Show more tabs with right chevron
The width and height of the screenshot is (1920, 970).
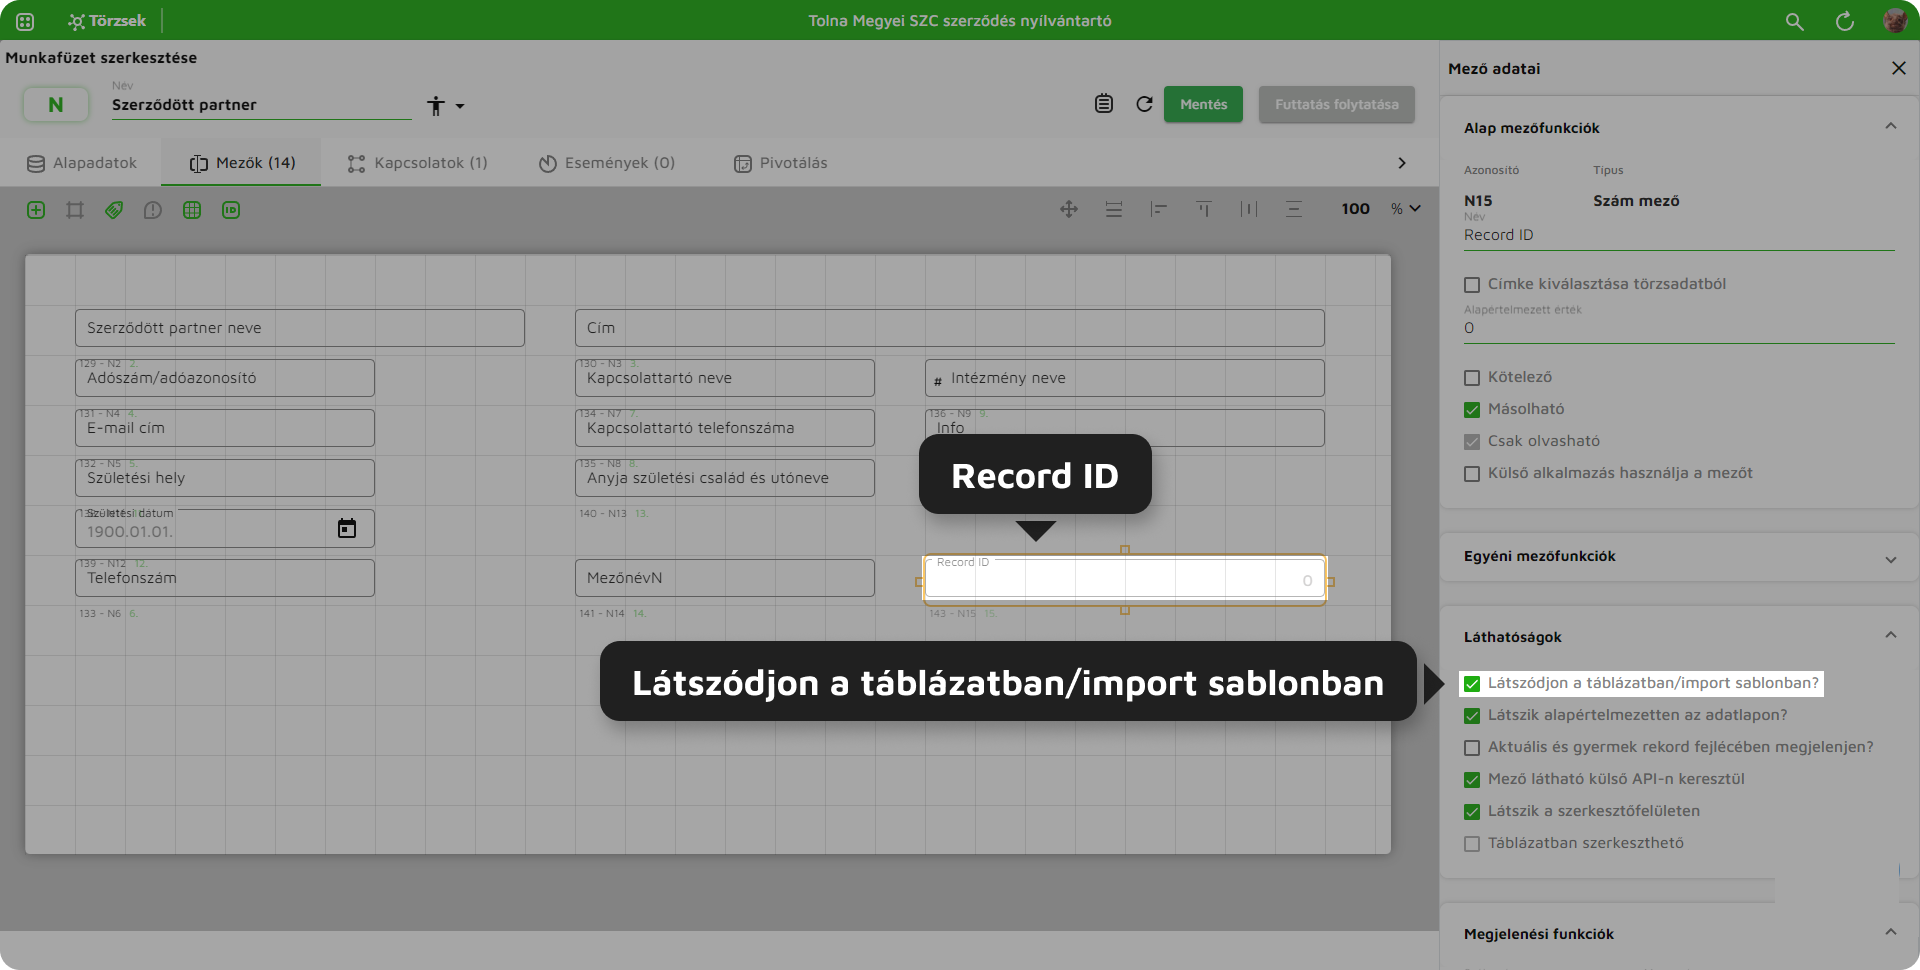tap(1402, 163)
